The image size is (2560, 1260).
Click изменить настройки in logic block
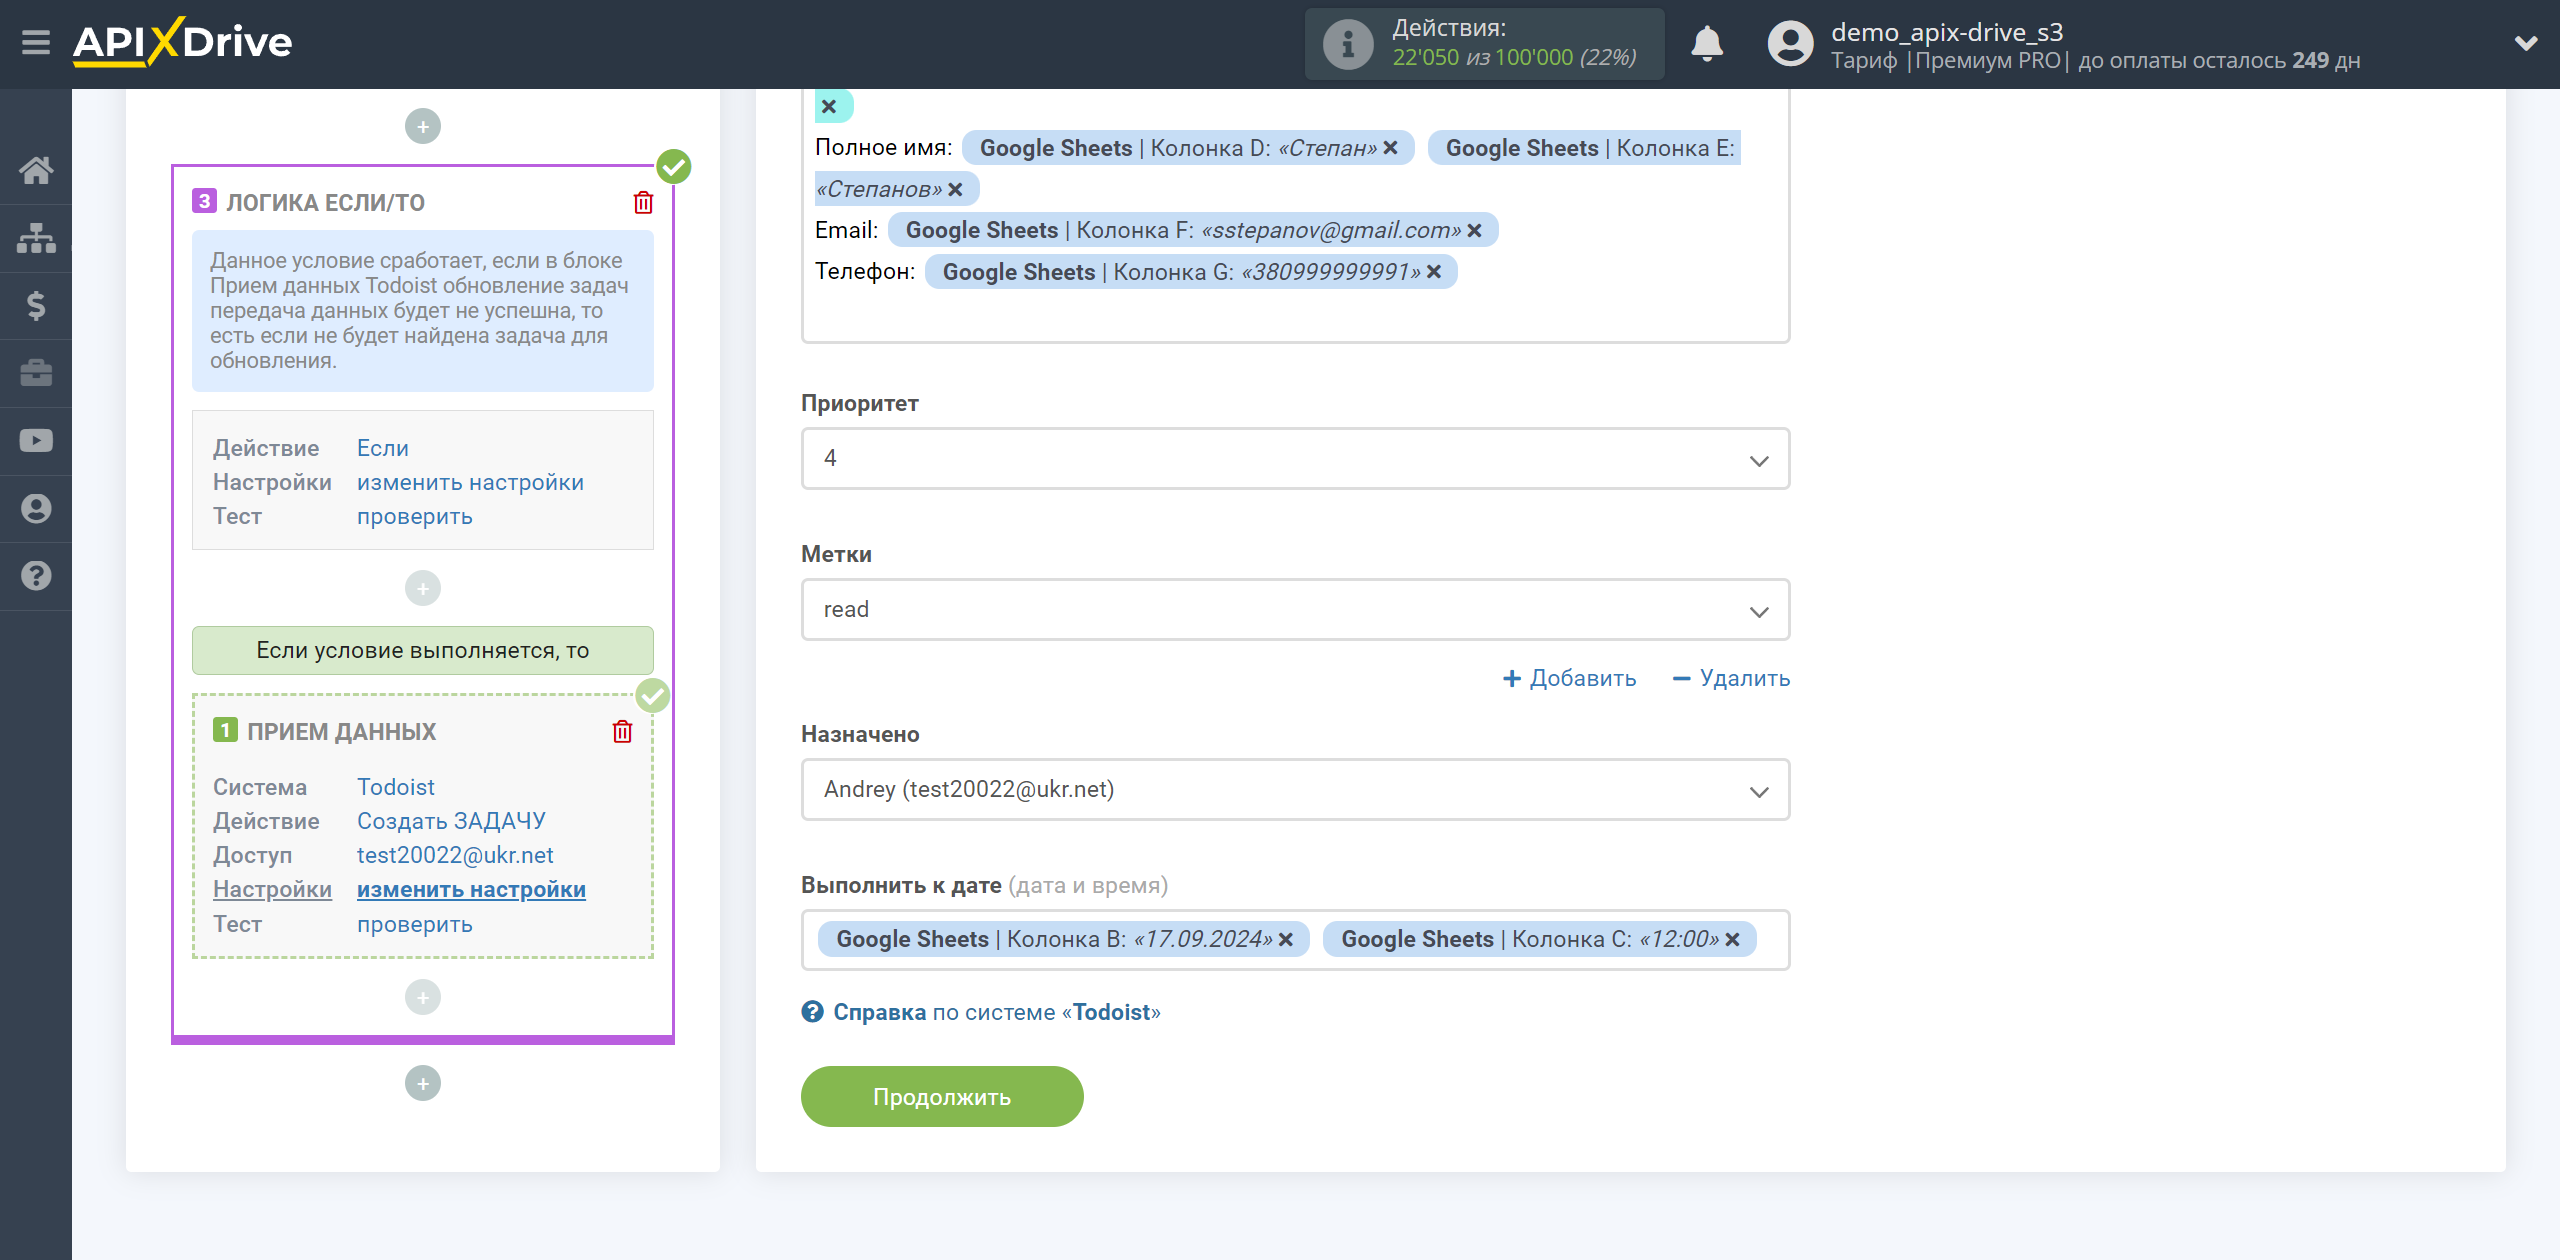click(470, 482)
